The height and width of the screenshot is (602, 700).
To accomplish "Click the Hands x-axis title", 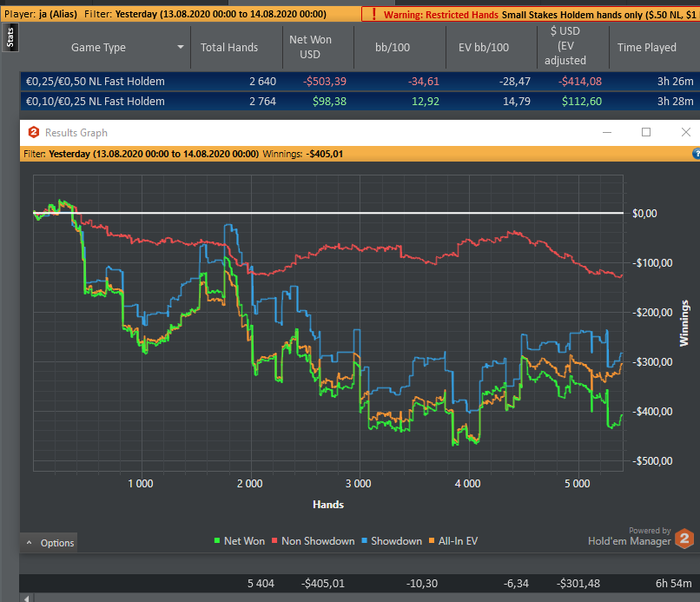I will (x=328, y=505).
